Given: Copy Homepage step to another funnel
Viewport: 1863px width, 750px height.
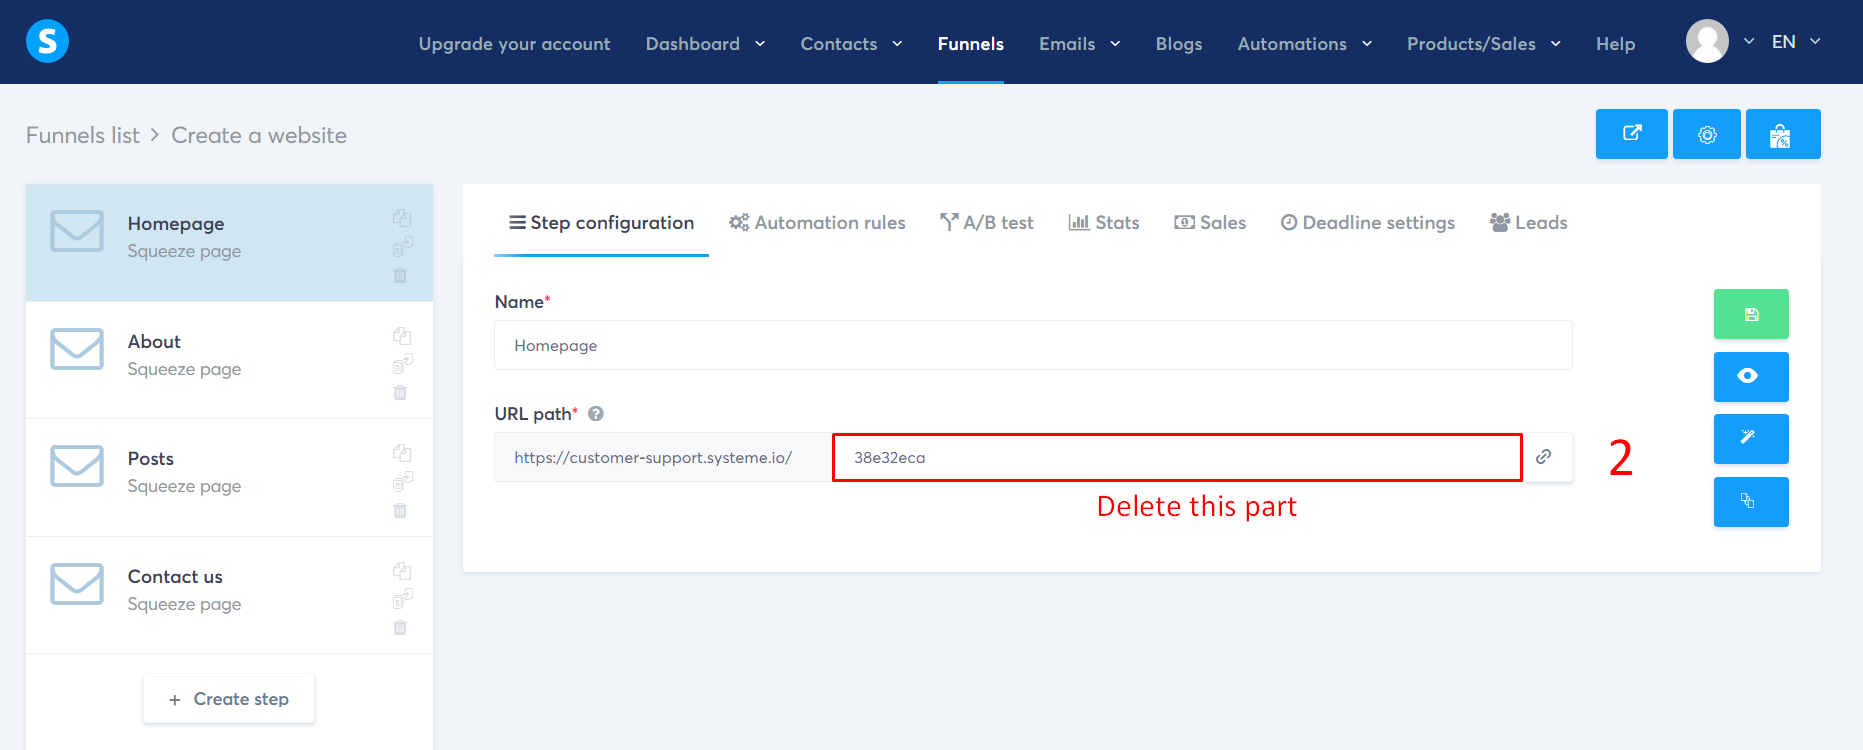Looking at the screenshot, I should click(402, 246).
